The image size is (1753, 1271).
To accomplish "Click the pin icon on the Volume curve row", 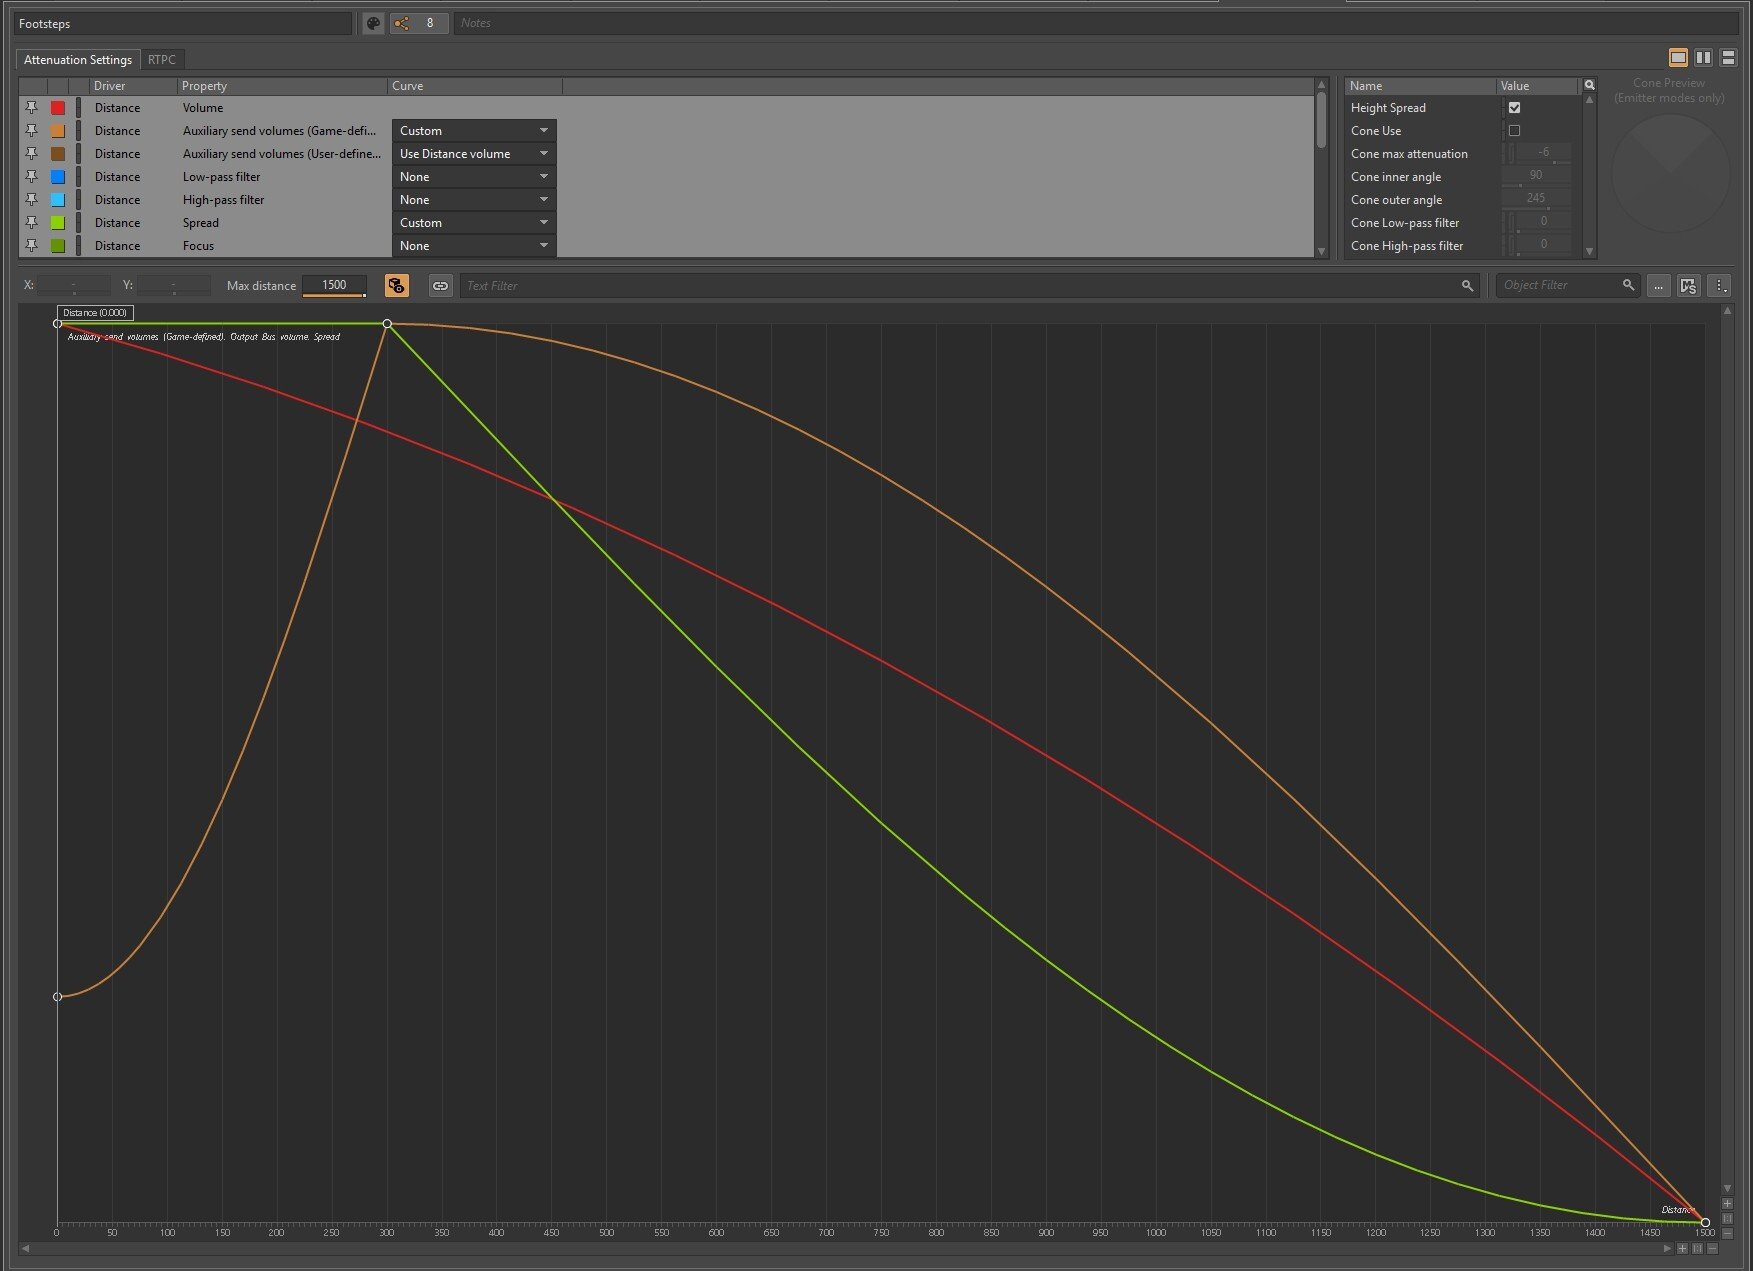I will (31, 107).
